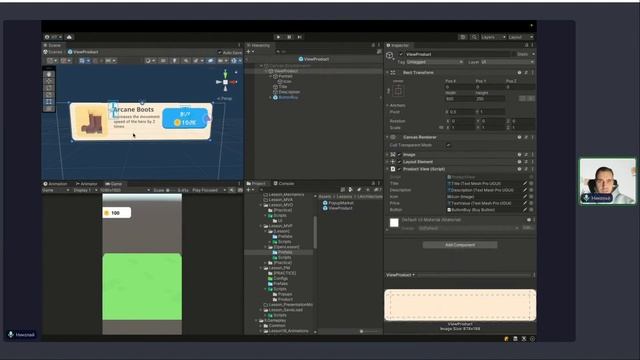Click the BUY button in Scene view
The height and width of the screenshot is (360, 640).
tap(185, 118)
